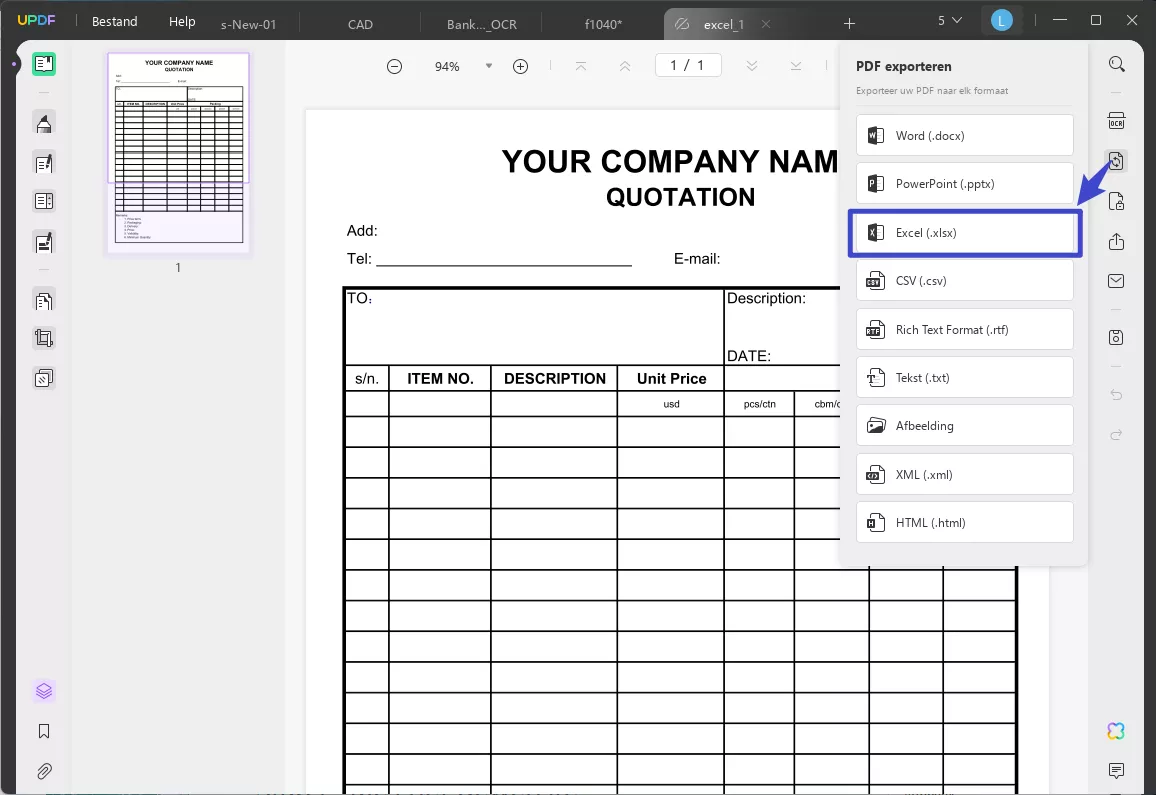Open the Crop Pages tool
The height and width of the screenshot is (795, 1156).
(x=44, y=339)
